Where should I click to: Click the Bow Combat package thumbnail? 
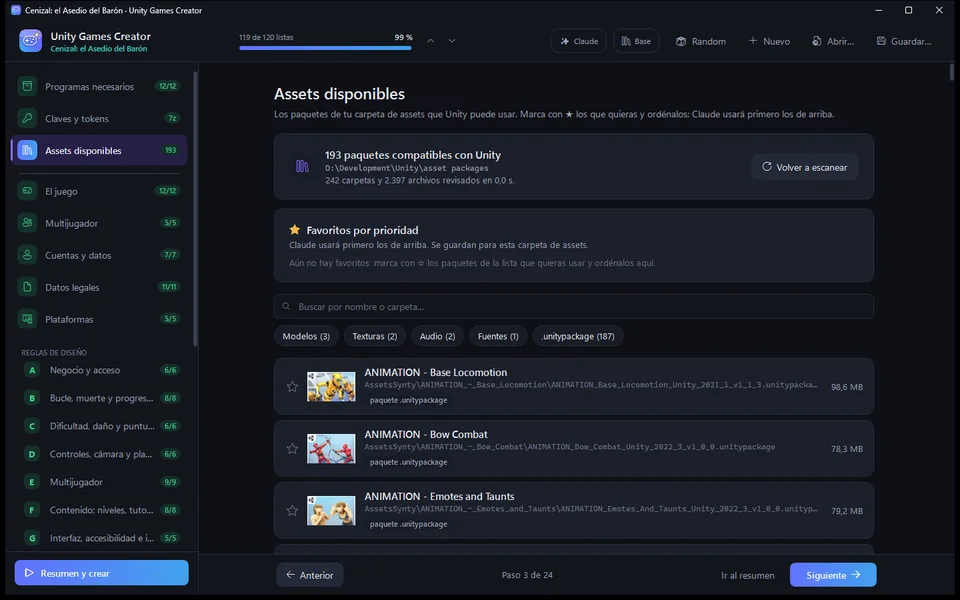click(x=331, y=448)
